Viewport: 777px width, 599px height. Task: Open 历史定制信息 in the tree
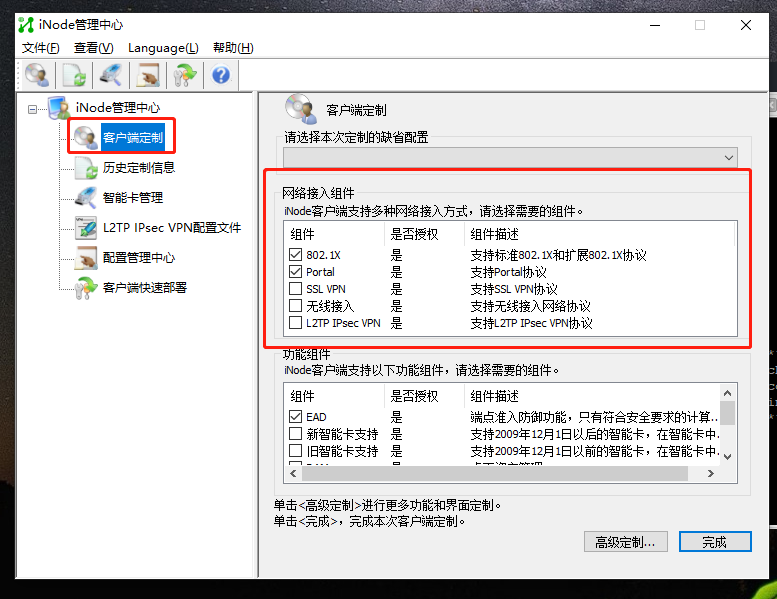139,168
